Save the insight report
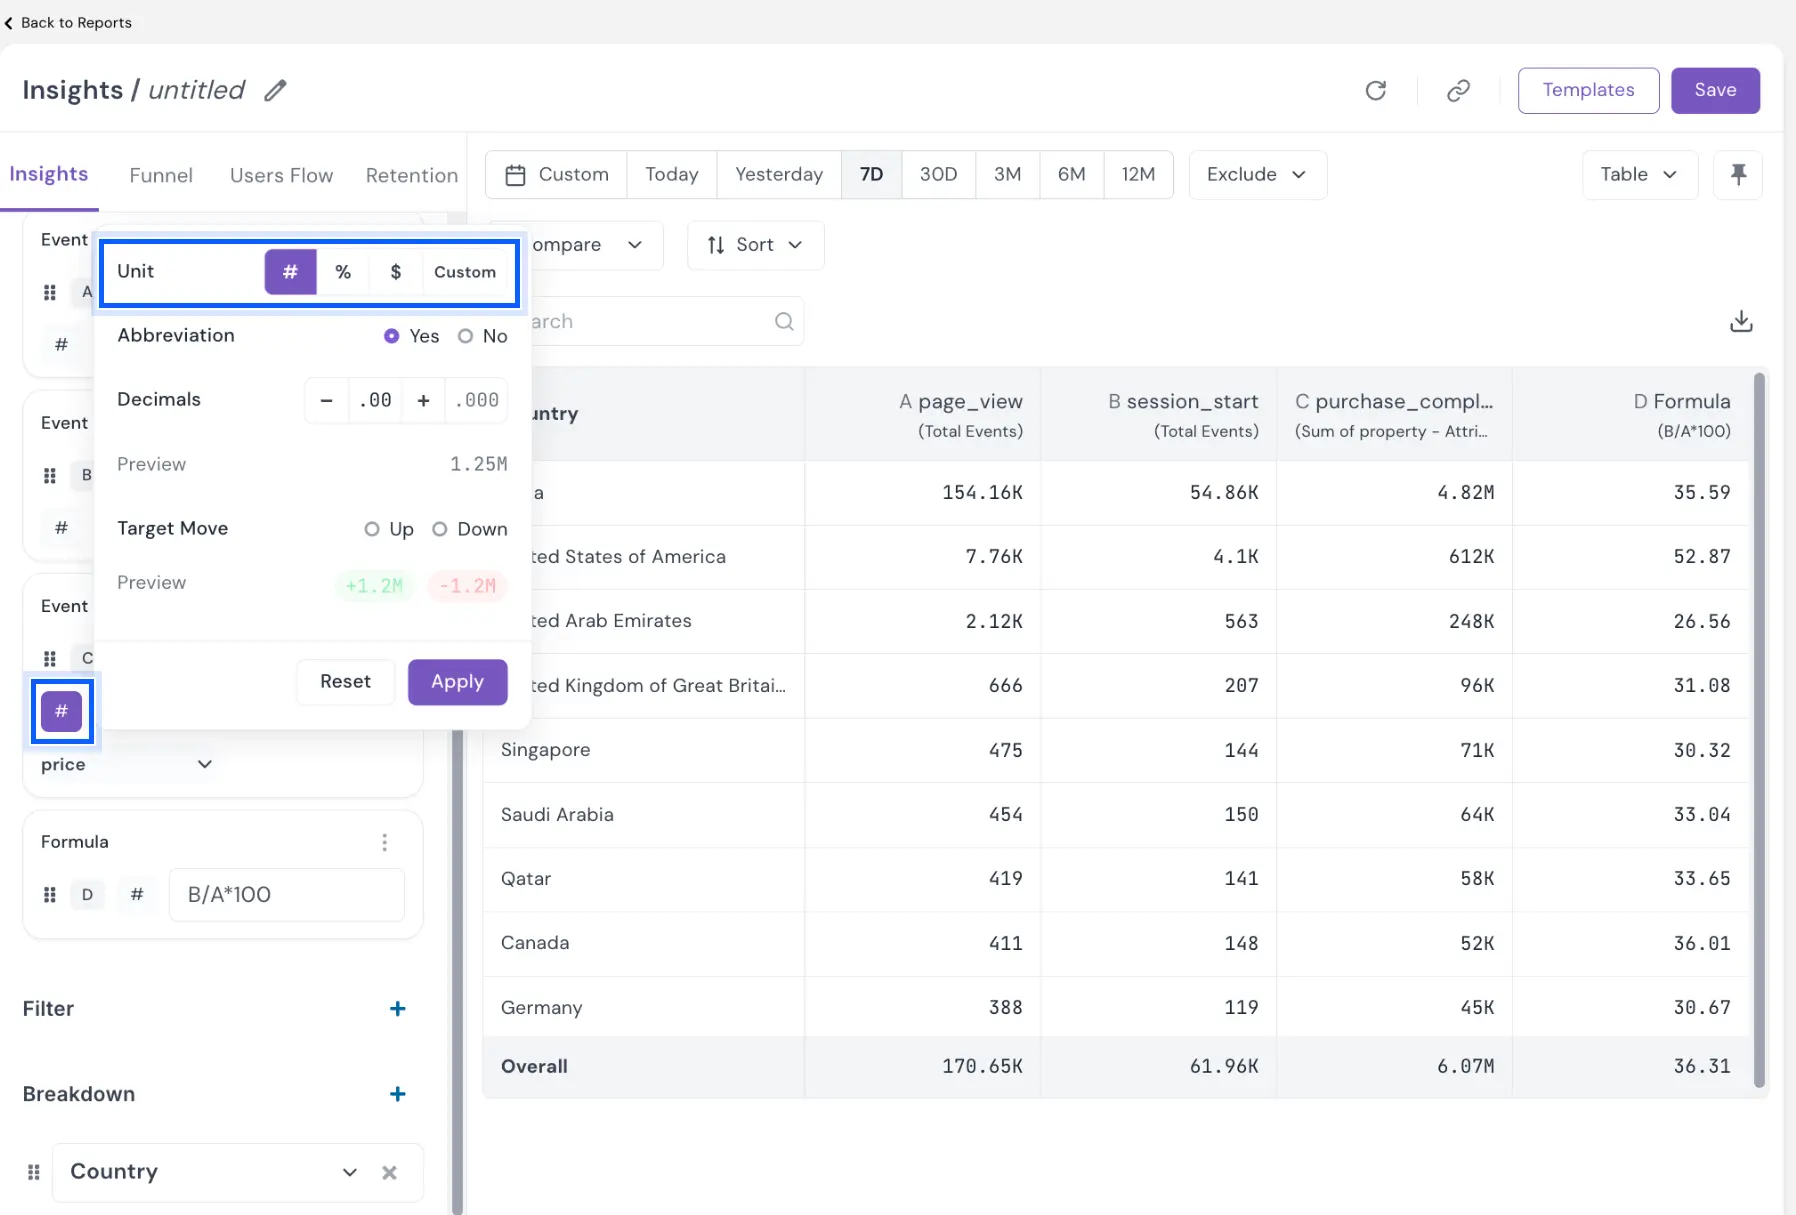The image size is (1796, 1215). point(1715,90)
